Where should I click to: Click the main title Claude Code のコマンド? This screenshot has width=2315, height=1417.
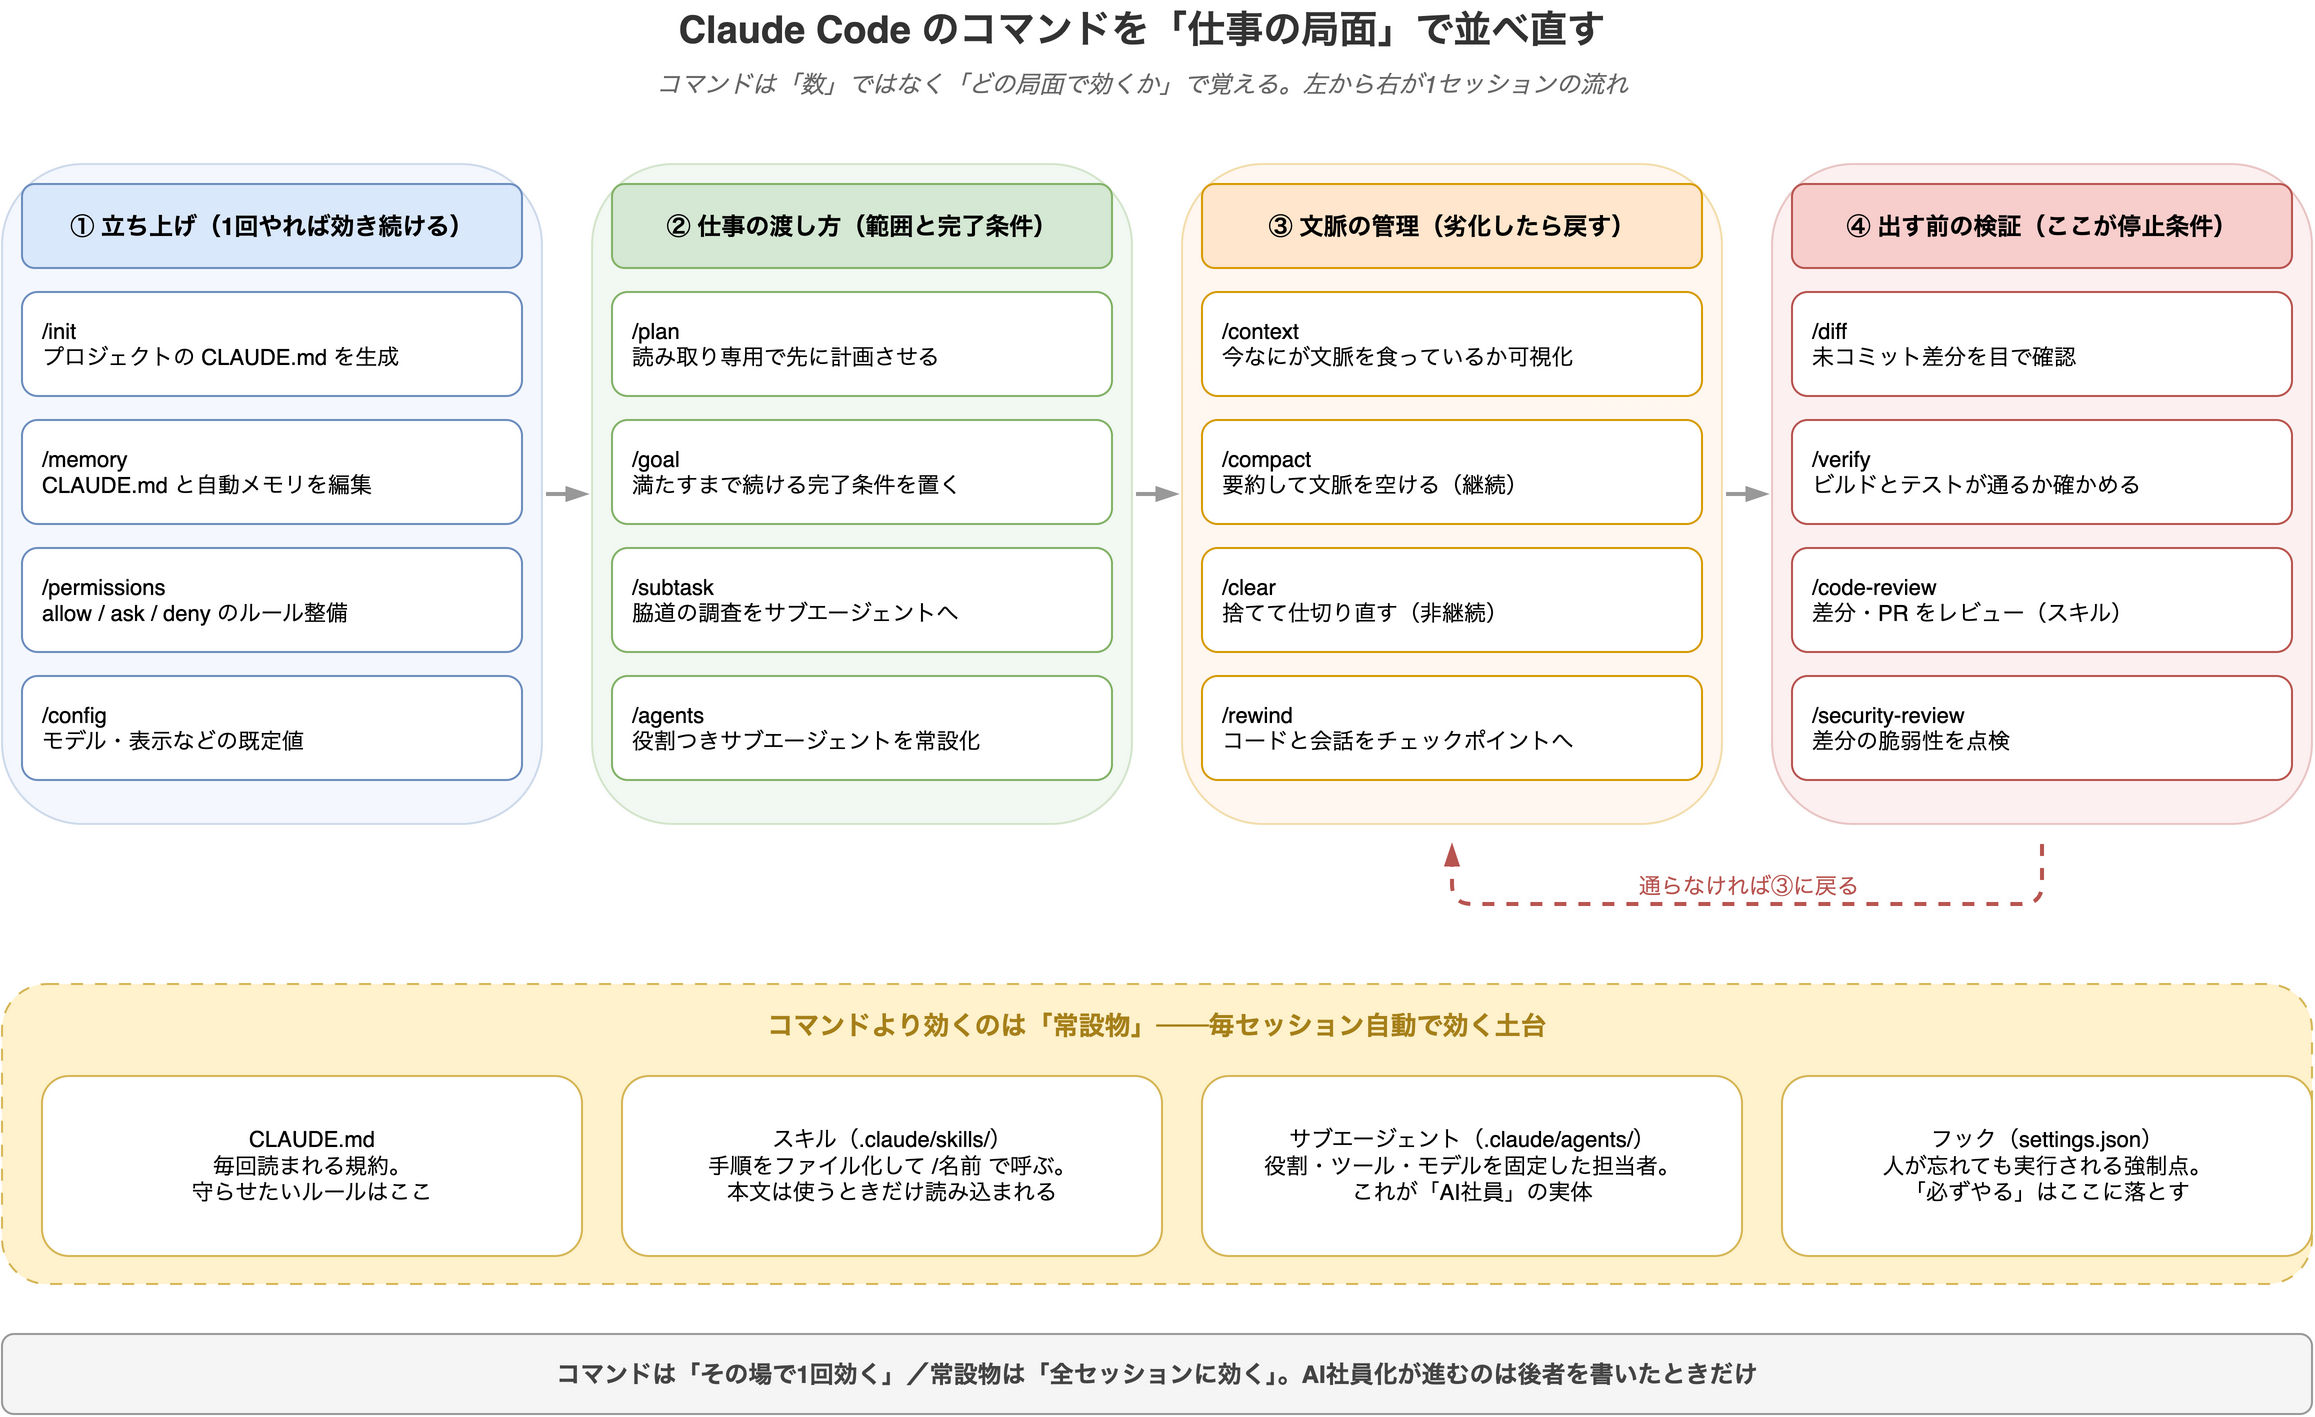click(x=1141, y=30)
